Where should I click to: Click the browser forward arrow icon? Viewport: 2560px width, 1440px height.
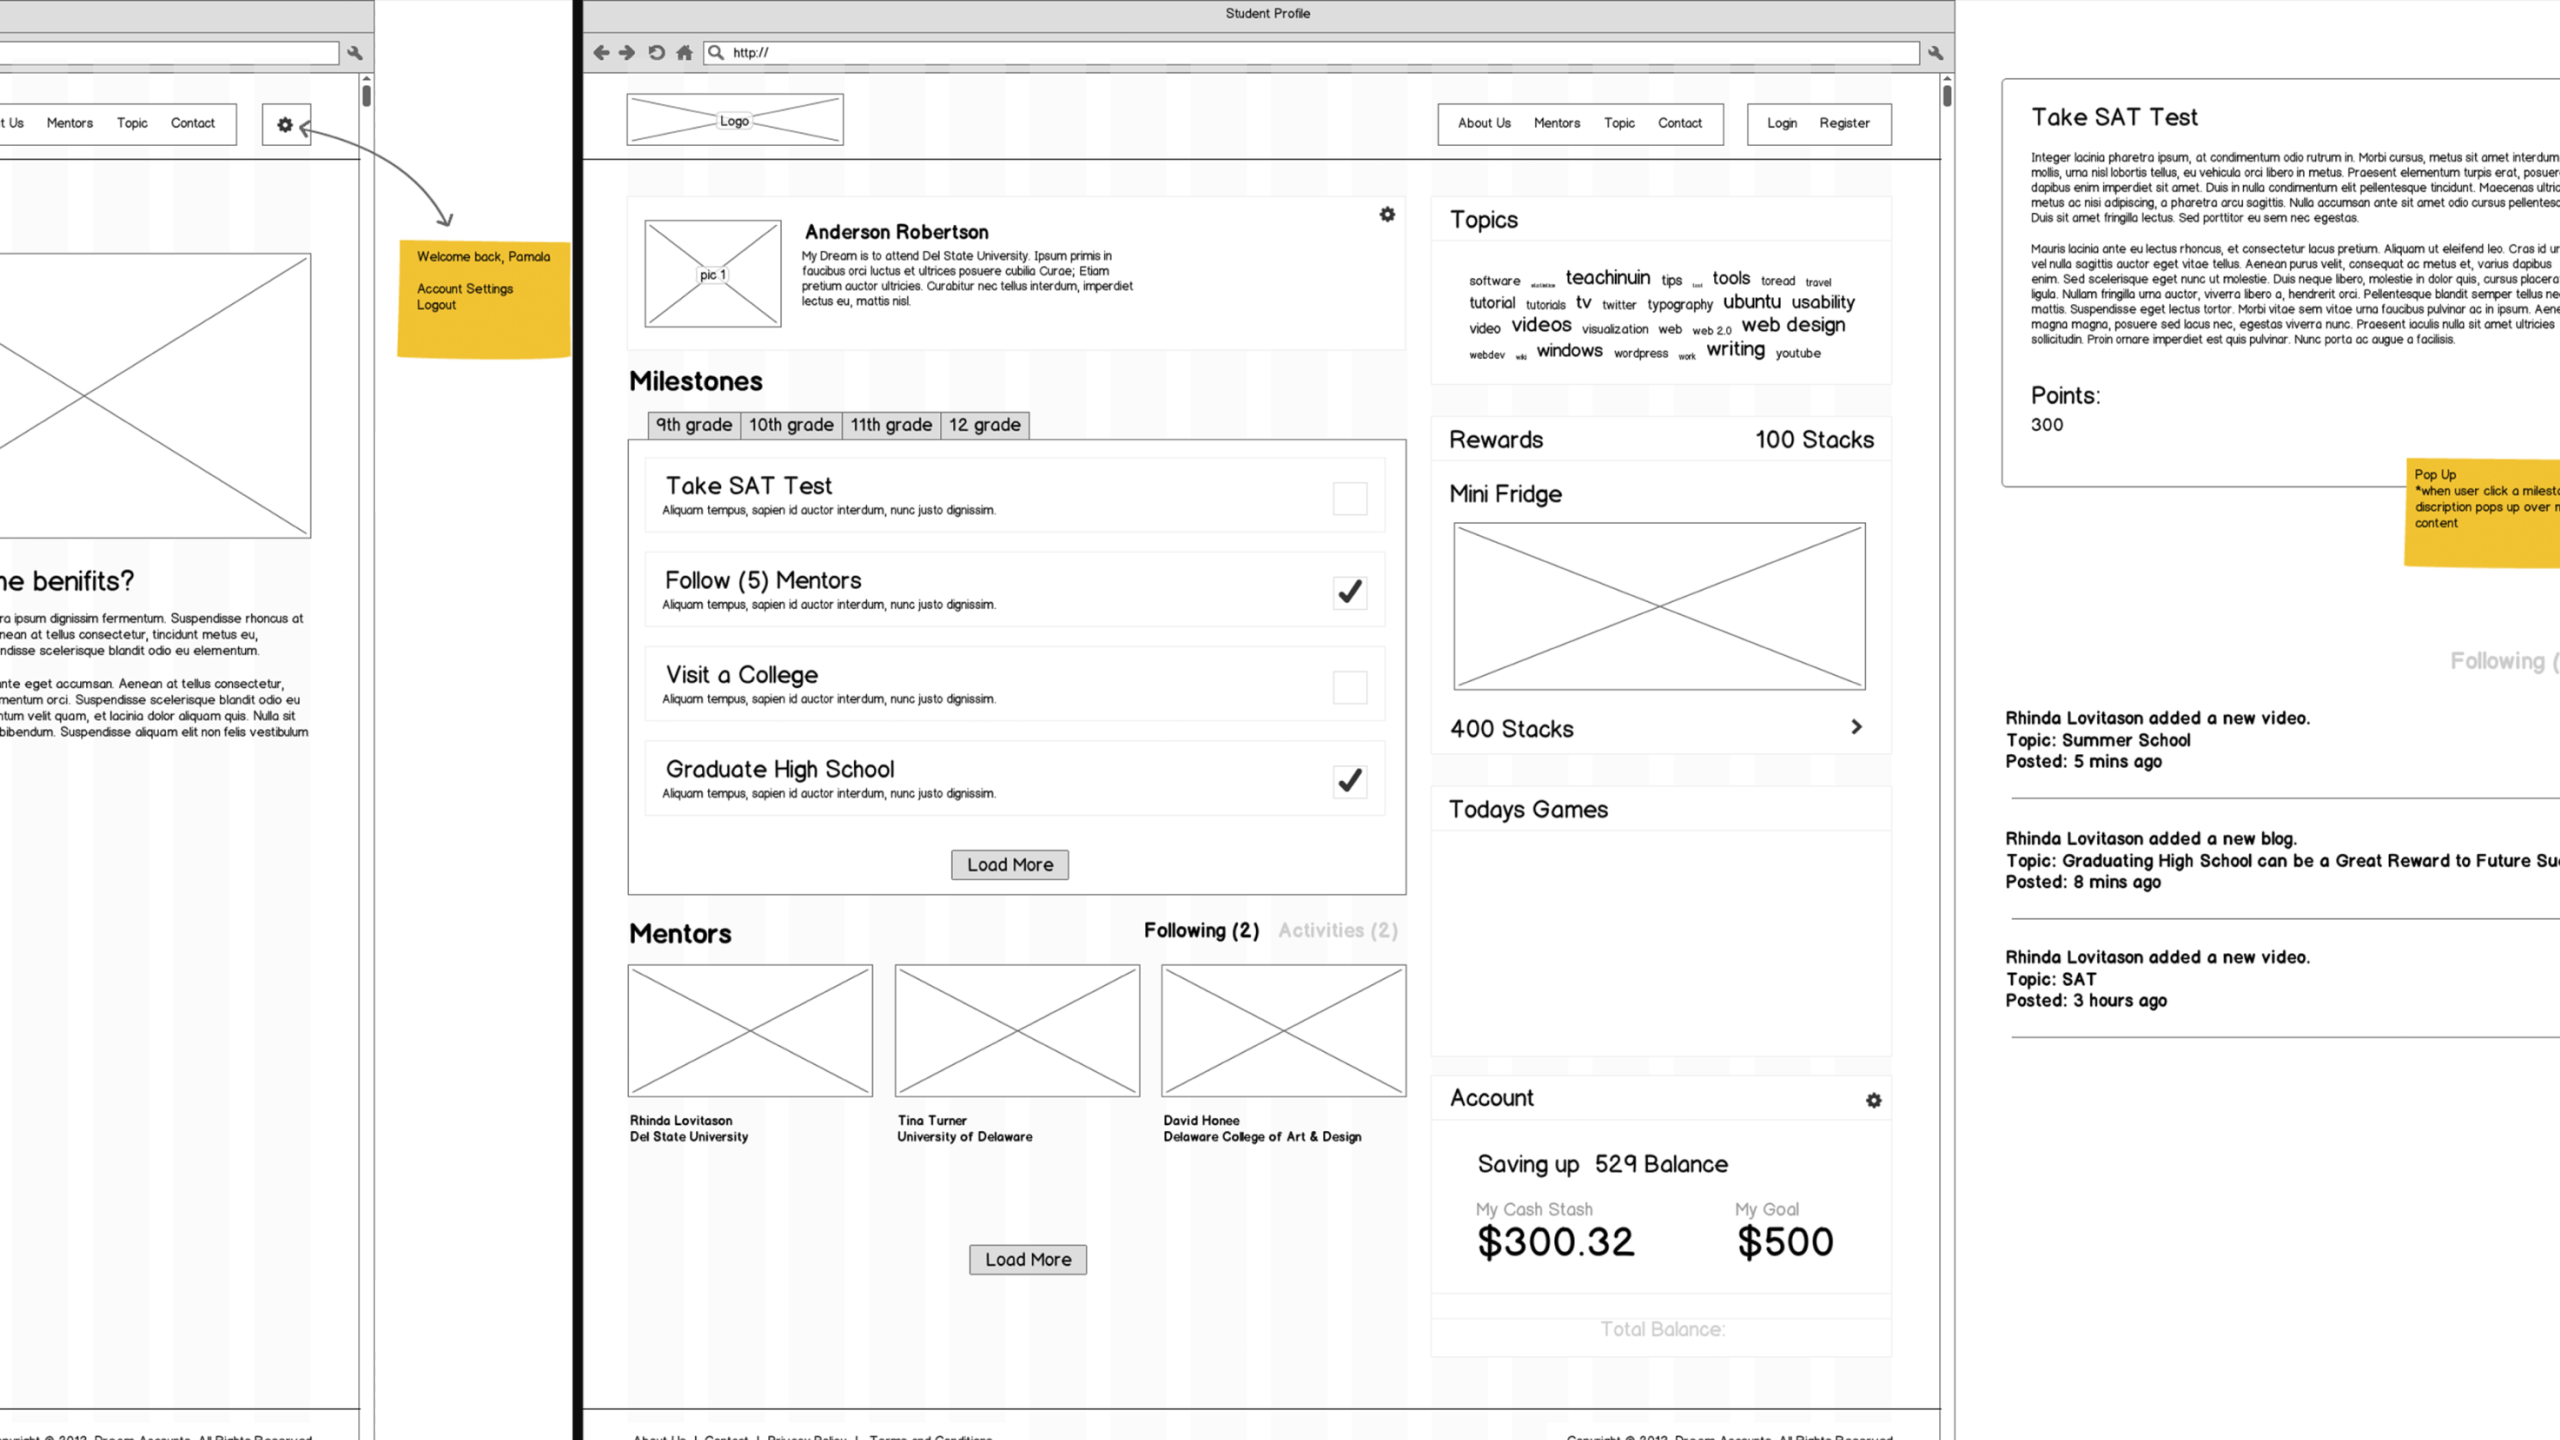pos(627,52)
